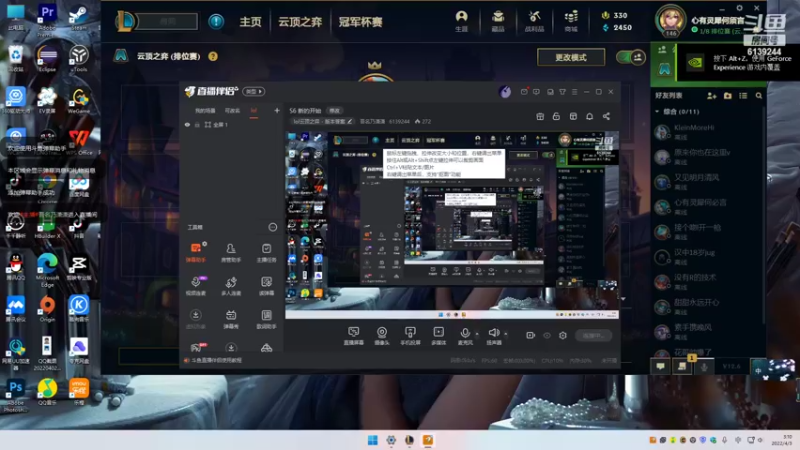Click the start streaming button at the bottom right
Screen dimensions: 800x450
tap(593, 335)
